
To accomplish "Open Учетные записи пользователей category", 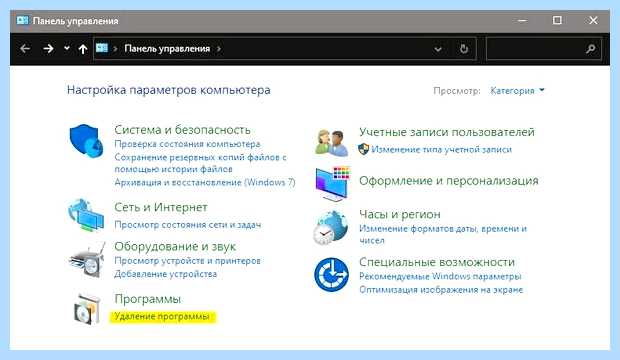I will pyautogui.click(x=447, y=132).
